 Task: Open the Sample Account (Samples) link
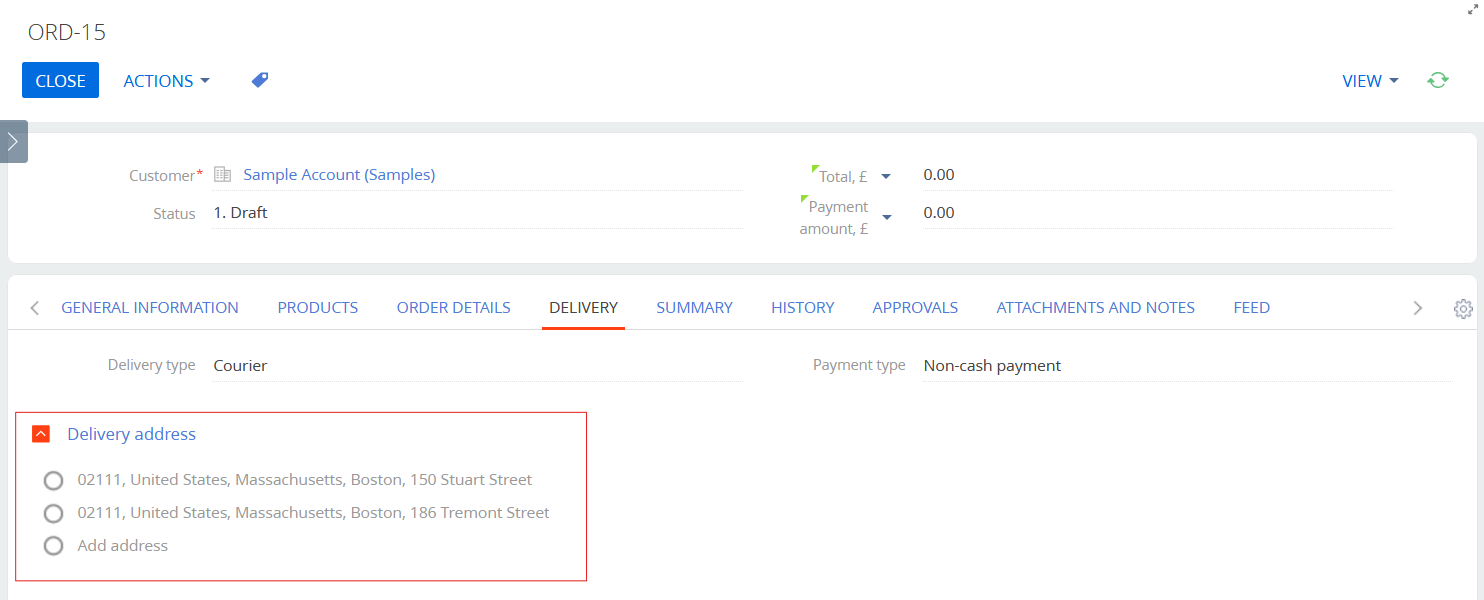tap(339, 175)
